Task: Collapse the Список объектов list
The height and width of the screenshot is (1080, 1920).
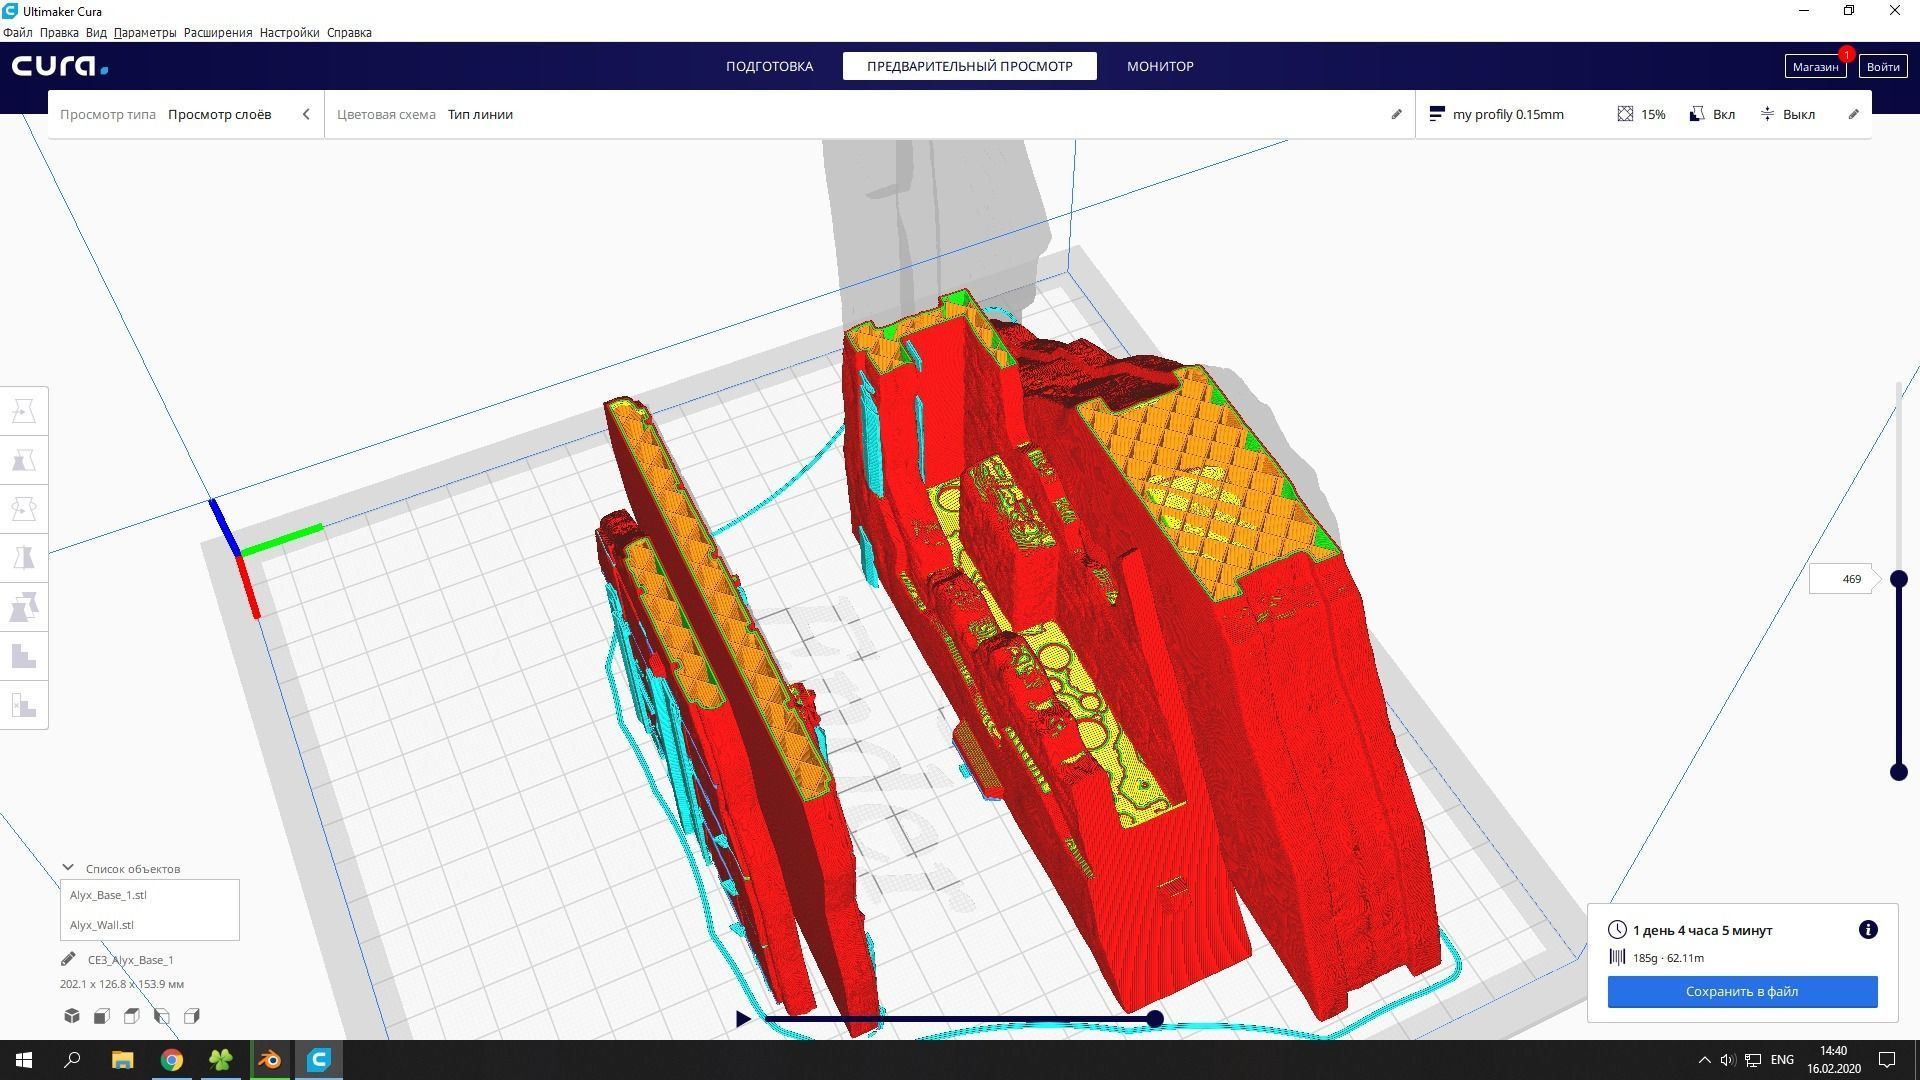Action: click(68, 868)
